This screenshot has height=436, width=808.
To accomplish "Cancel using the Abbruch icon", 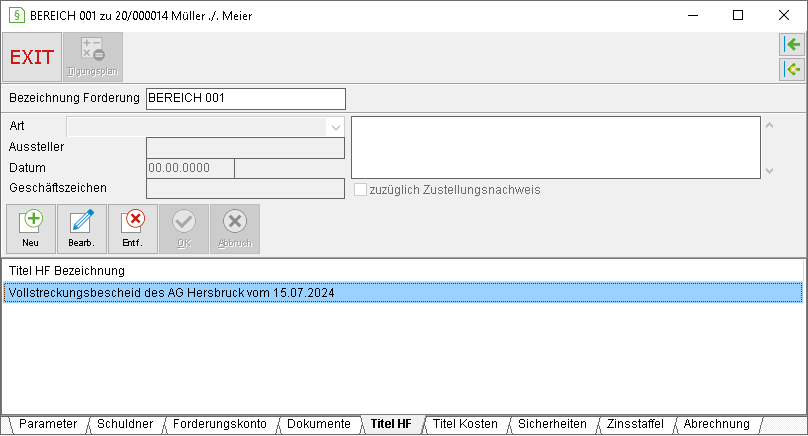I will 234,229.
